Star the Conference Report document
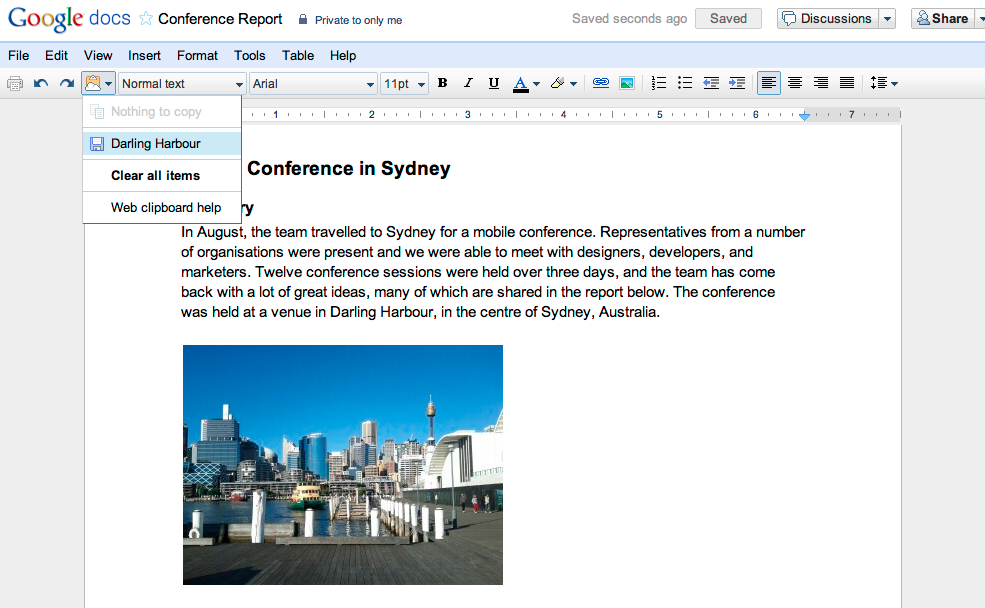The image size is (985, 608). point(146,19)
